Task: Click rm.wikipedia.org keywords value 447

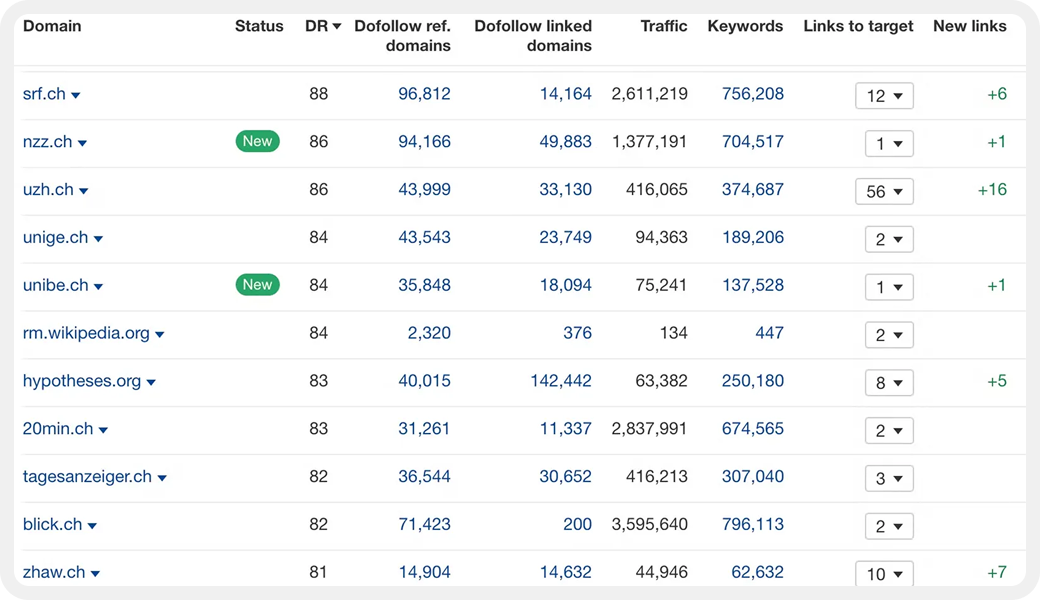Action: point(769,333)
